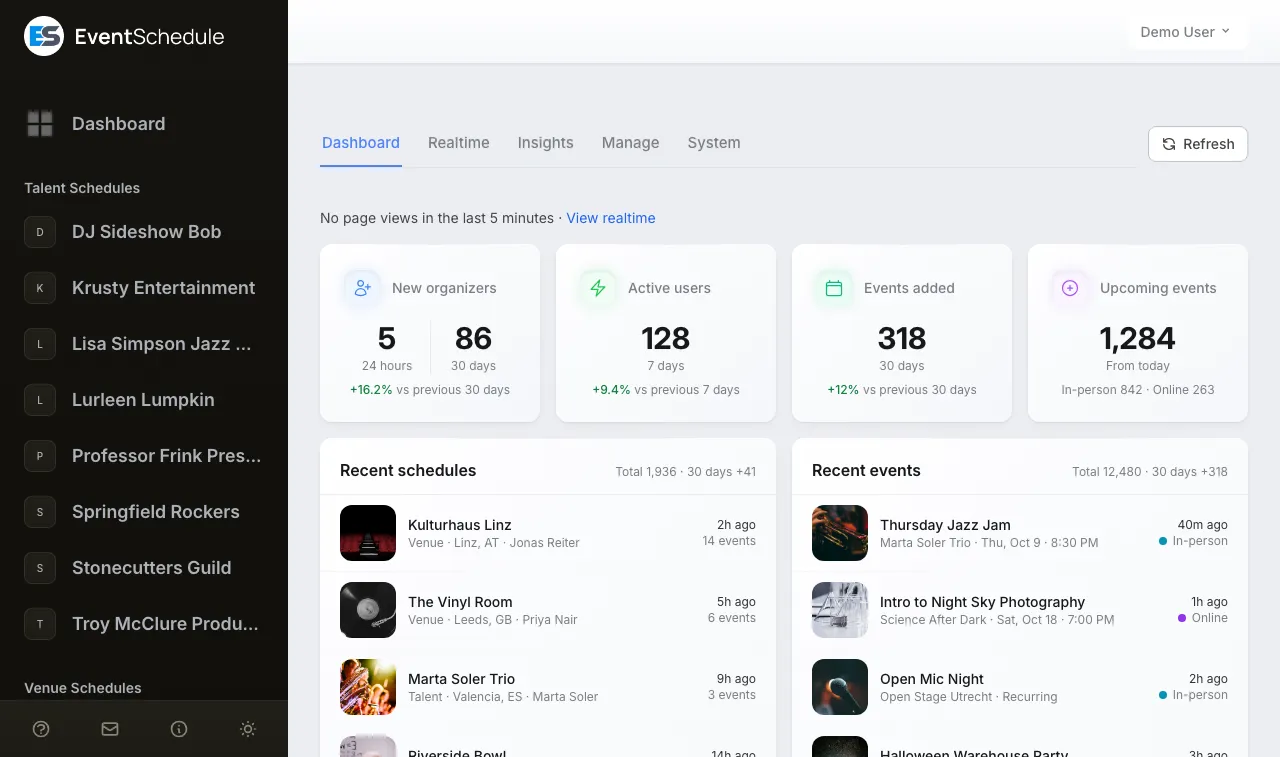Toggle the light/dark theme sun icon

coord(248,729)
